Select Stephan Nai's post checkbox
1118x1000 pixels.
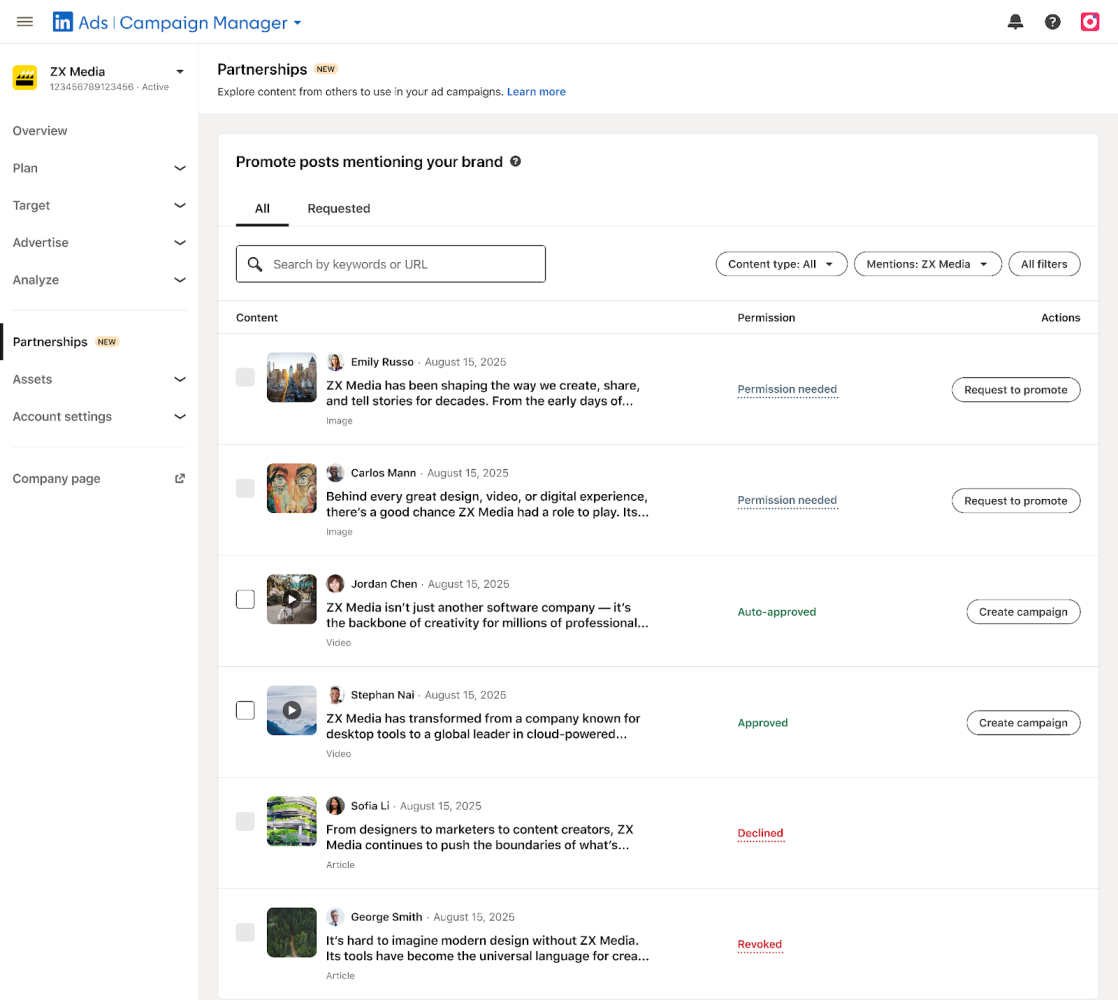click(x=245, y=710)
